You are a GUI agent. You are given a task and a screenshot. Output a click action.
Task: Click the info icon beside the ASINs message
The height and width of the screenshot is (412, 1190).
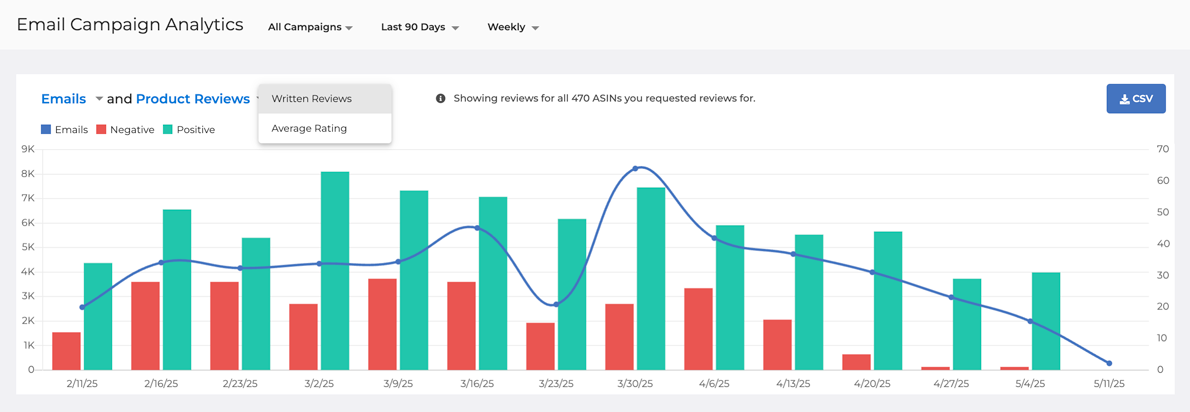[x=440, y=99]
